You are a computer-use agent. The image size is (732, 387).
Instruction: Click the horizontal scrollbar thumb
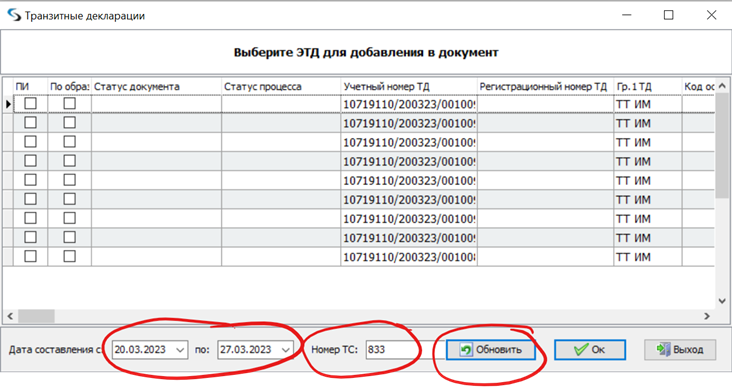point(36,316)
